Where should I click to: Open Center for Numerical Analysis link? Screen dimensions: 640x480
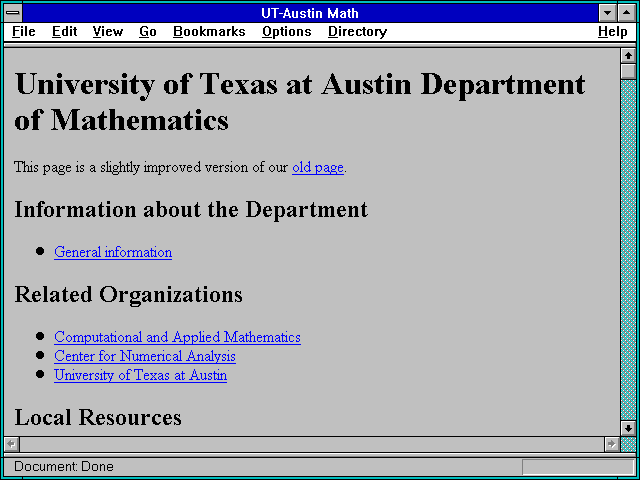pos(145,356)
